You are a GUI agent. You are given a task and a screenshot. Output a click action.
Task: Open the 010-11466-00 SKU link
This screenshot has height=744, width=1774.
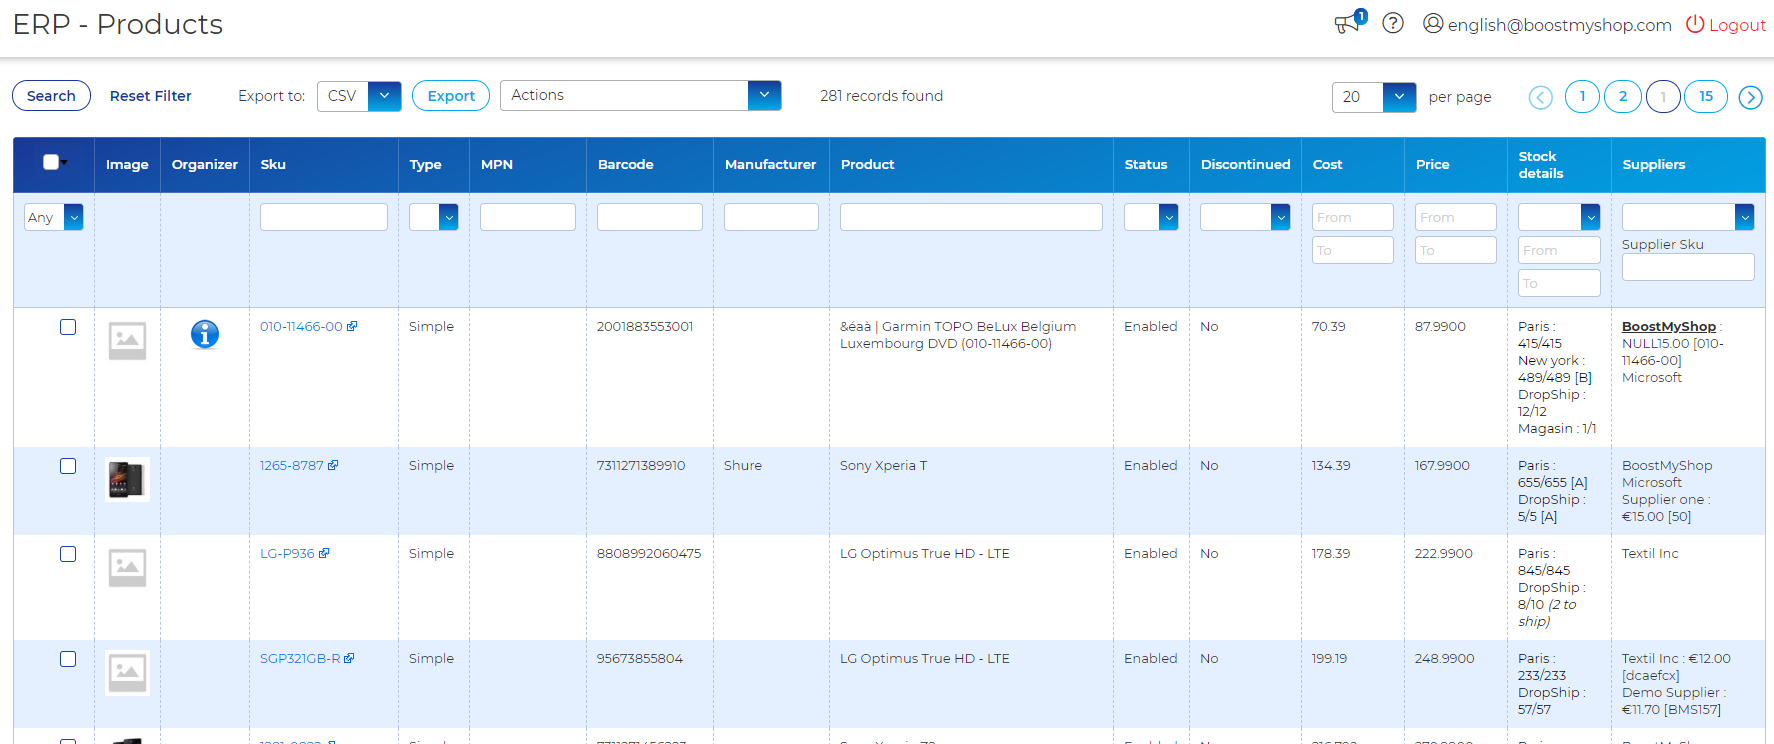301,327
